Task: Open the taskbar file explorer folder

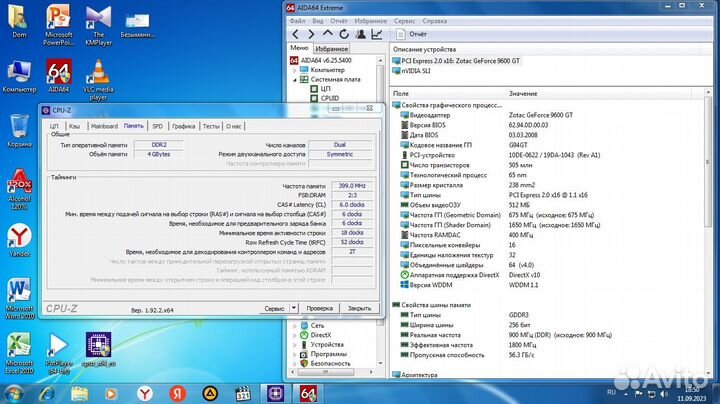Action: [79, 393]
